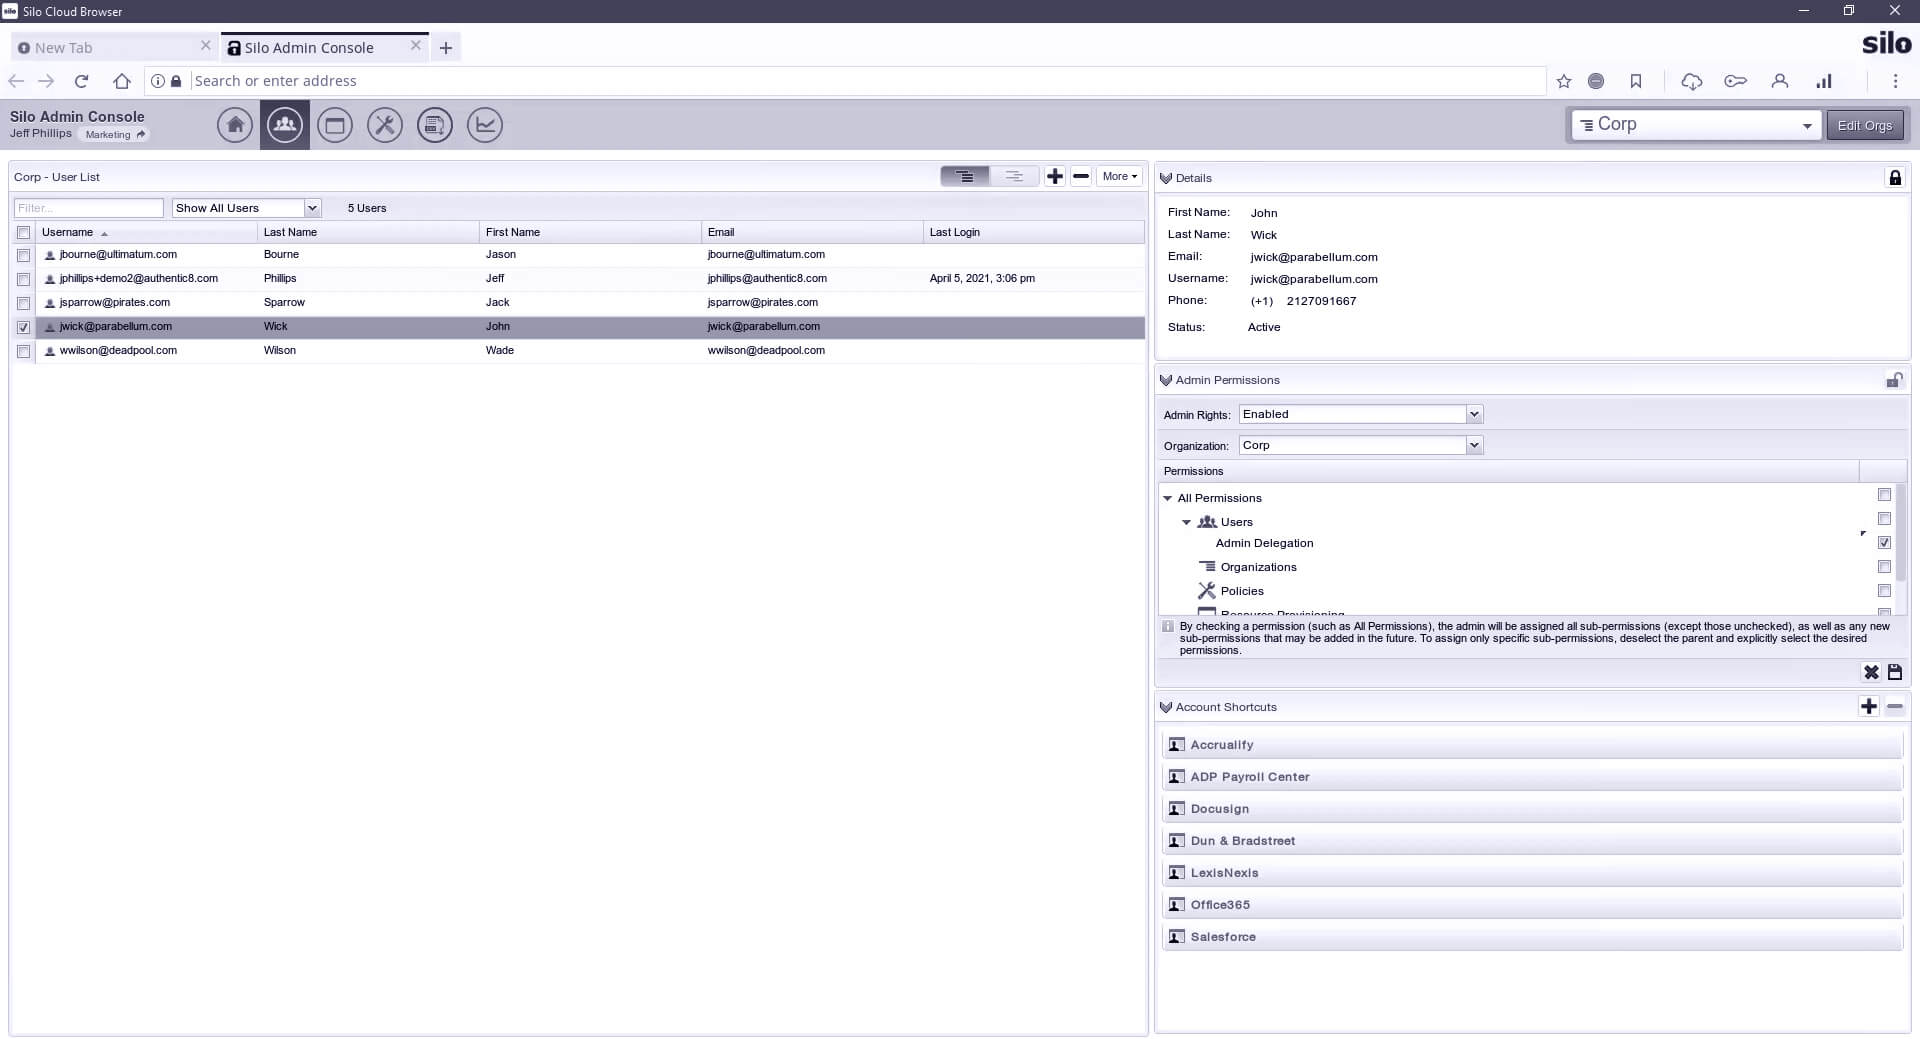1920x1039 pixels.
Task: Click the Details panel lock icon
Action: click(1894, 177)
